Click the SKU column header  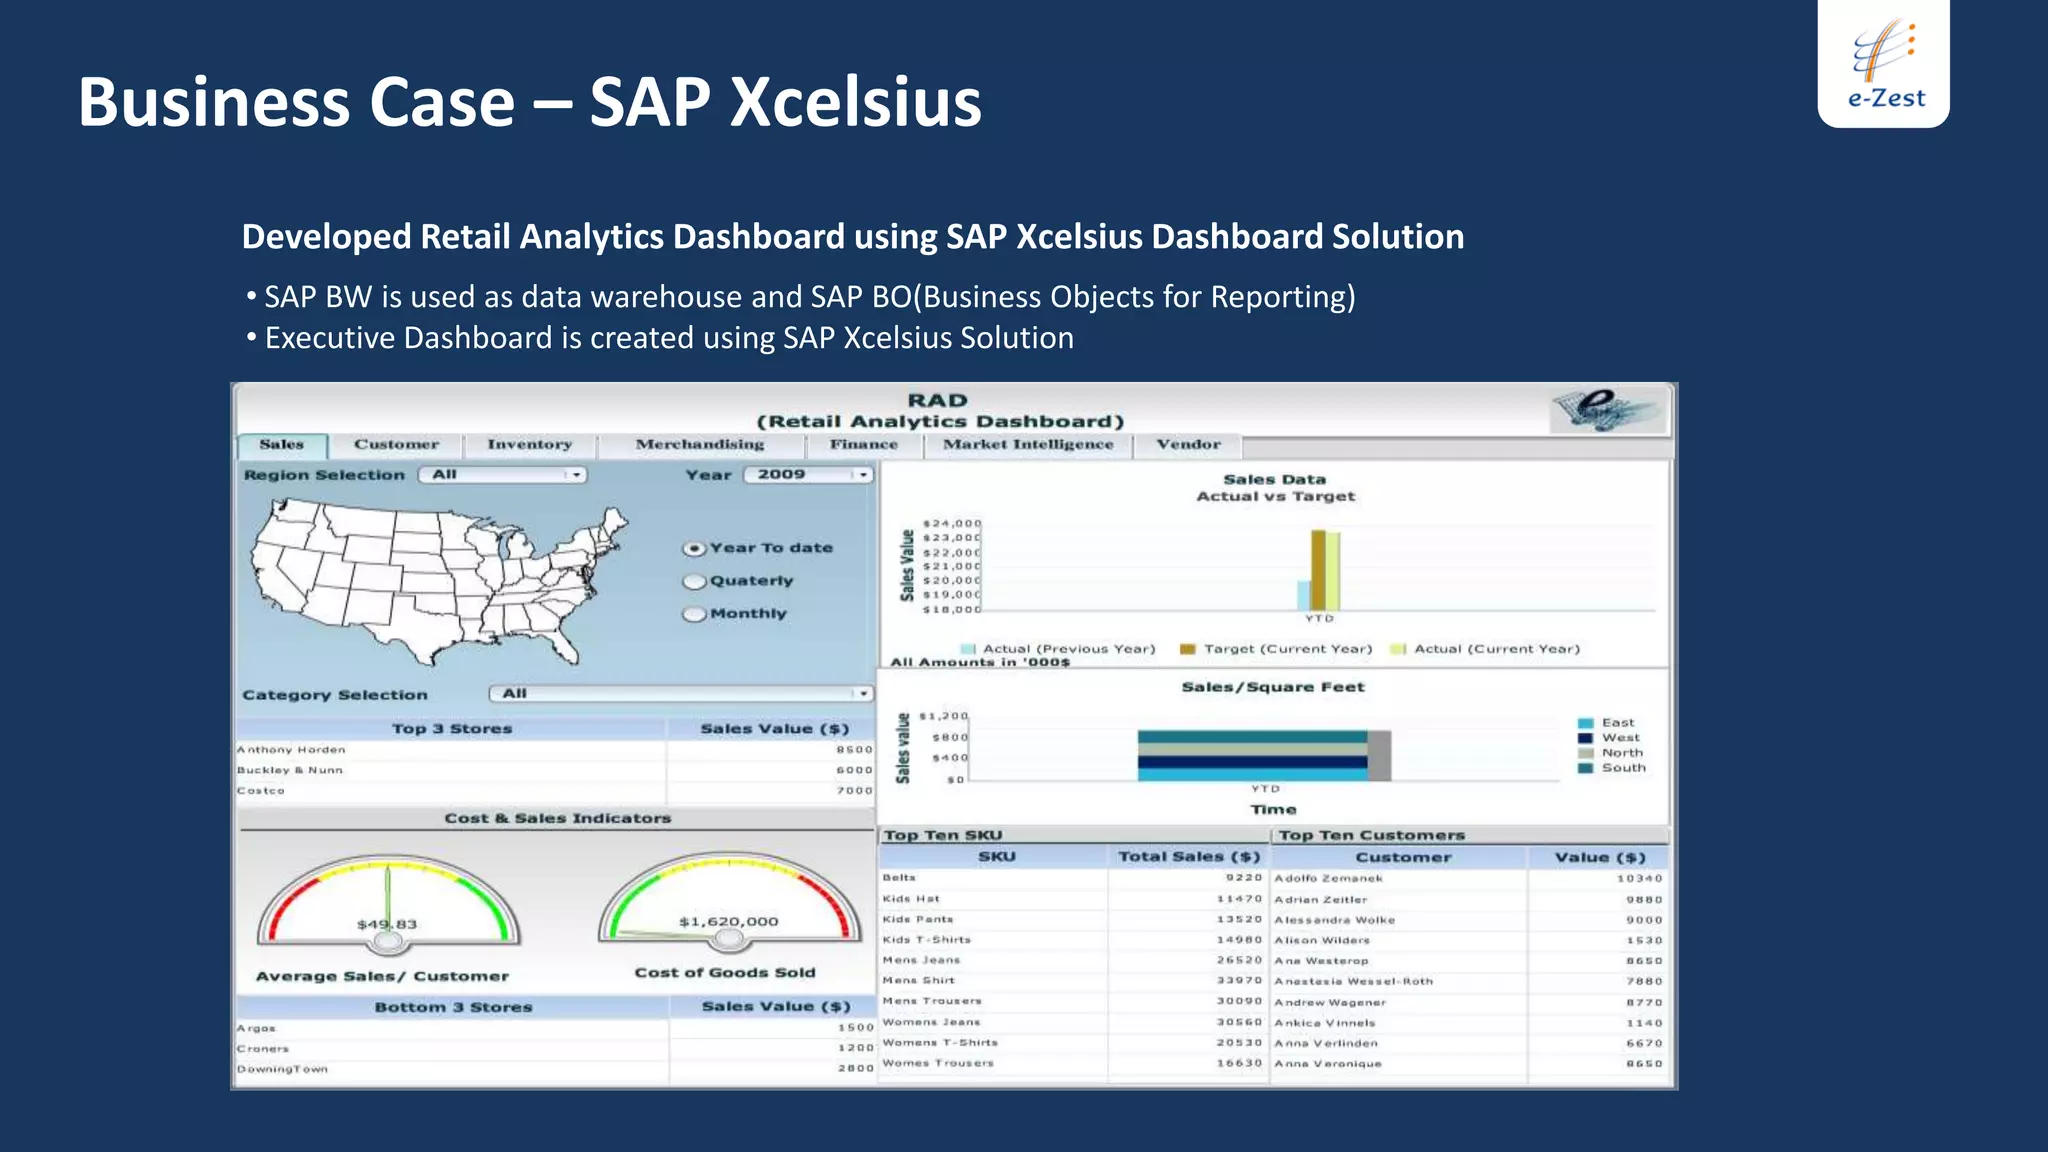996,857
